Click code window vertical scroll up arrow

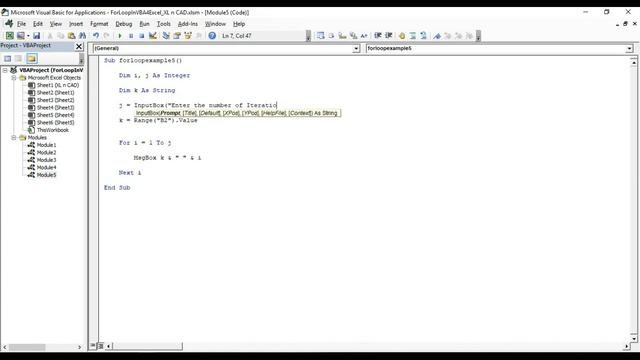coord(633,63)
